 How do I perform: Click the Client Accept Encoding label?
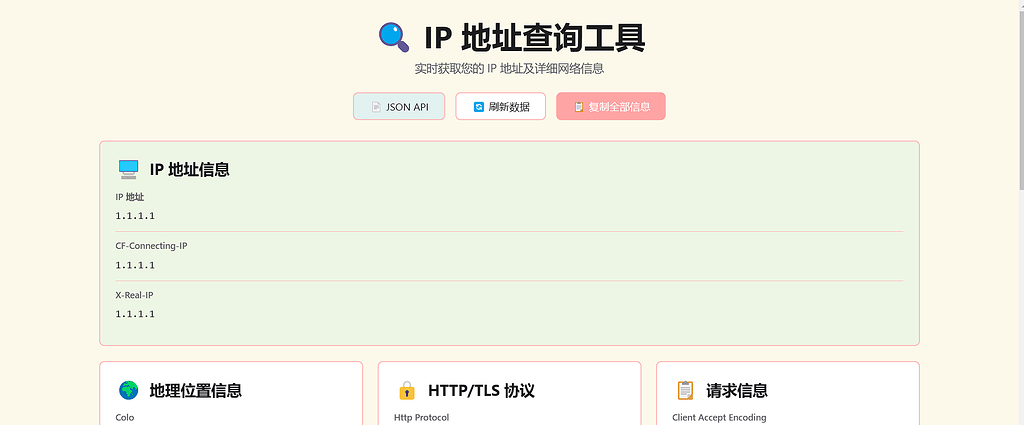719,417
